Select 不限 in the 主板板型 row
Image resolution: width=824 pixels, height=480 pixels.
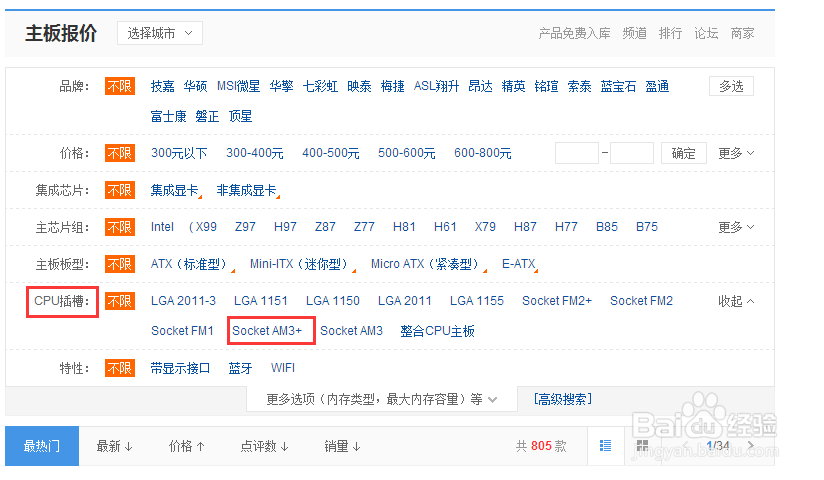120,264
